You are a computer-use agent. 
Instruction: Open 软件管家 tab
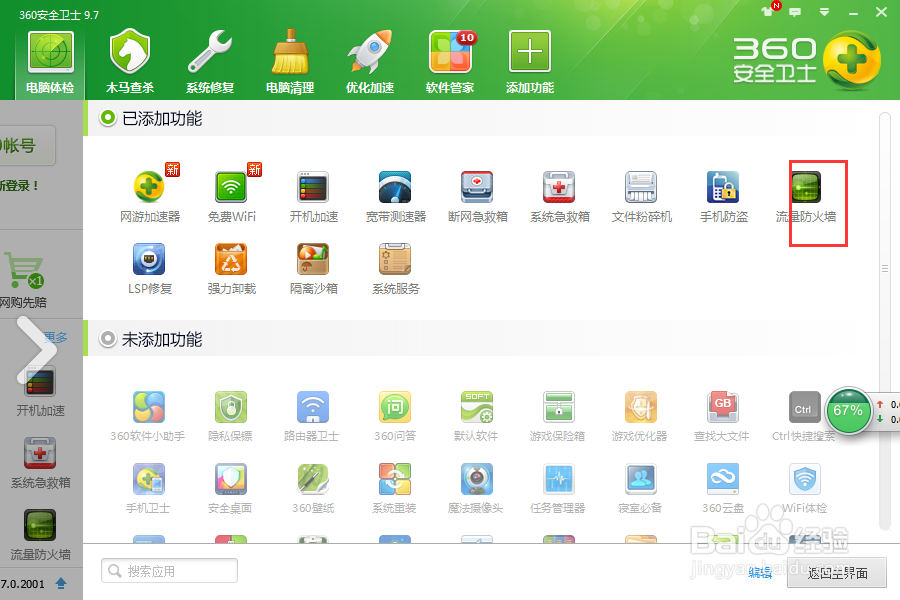pyautogui.click(x=450, y=63)
